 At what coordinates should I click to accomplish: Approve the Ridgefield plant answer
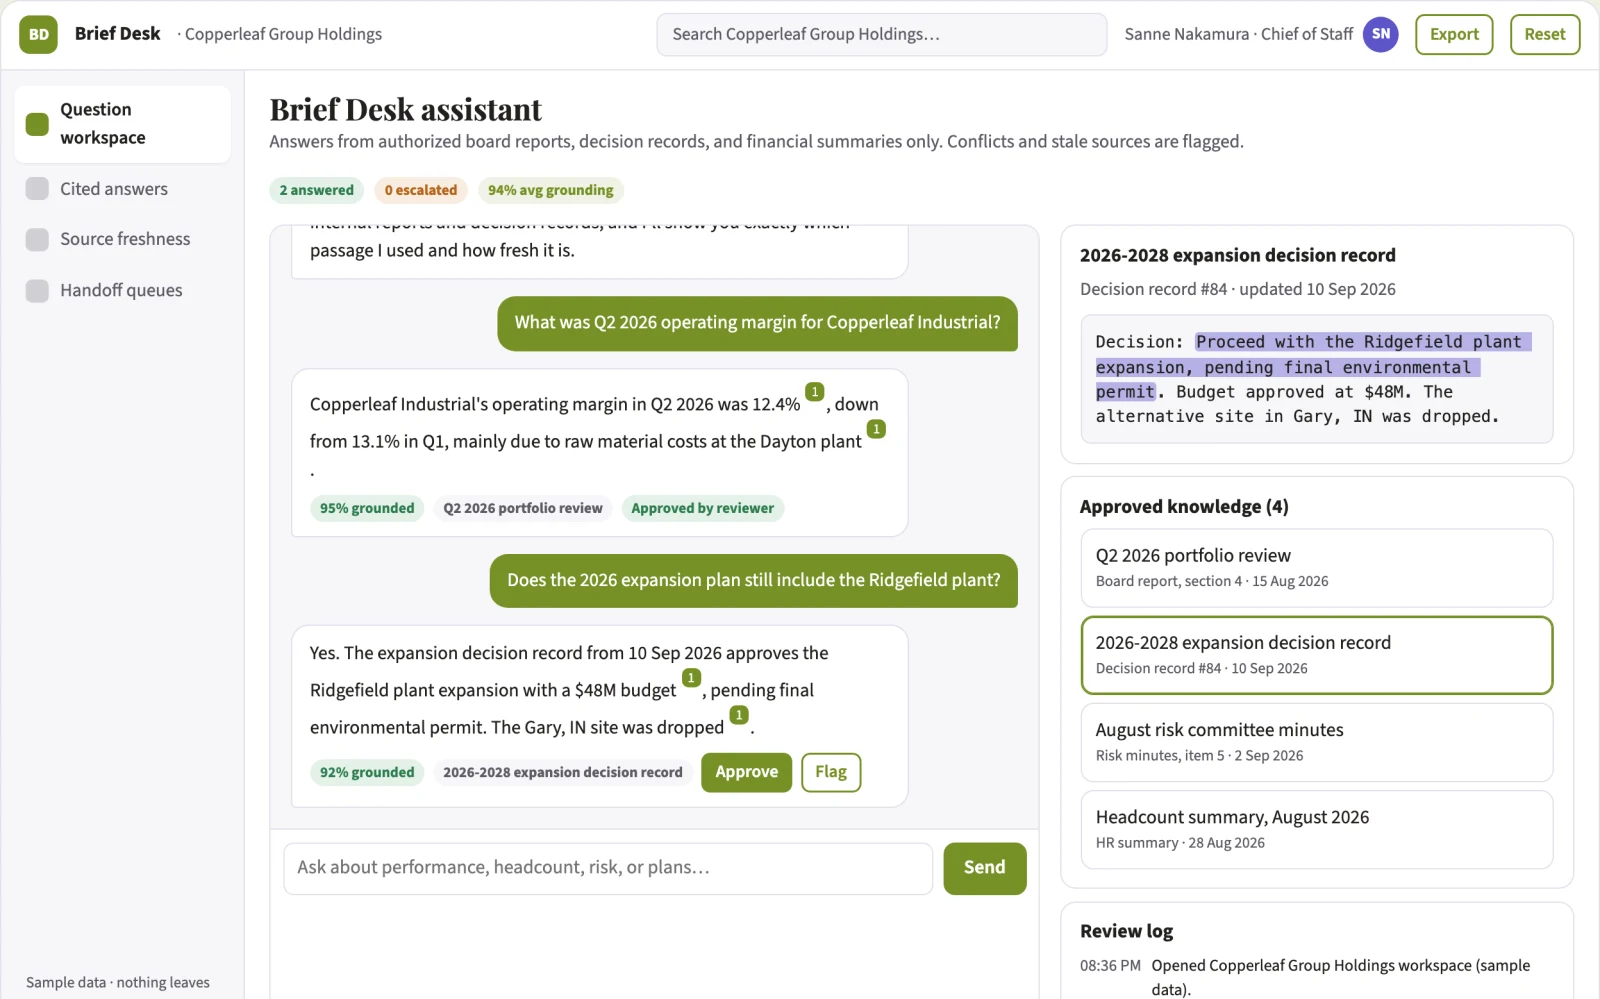click(x=747, y=772)
